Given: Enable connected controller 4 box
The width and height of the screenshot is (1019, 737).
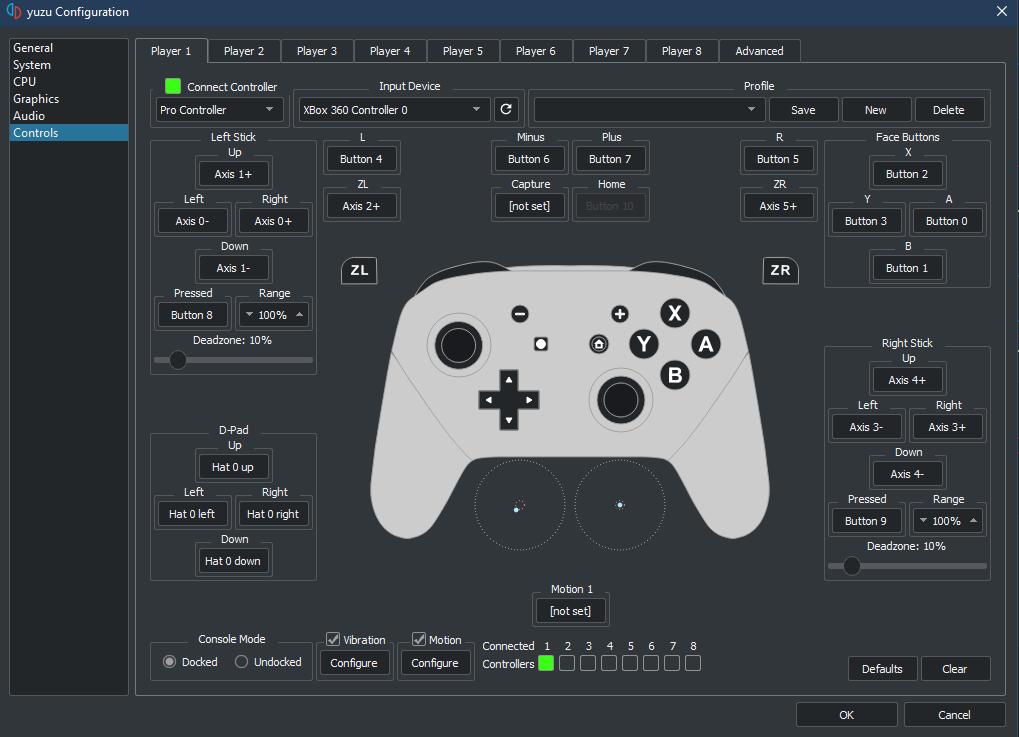Looking at the screenshot, I should tap(609, 663).
